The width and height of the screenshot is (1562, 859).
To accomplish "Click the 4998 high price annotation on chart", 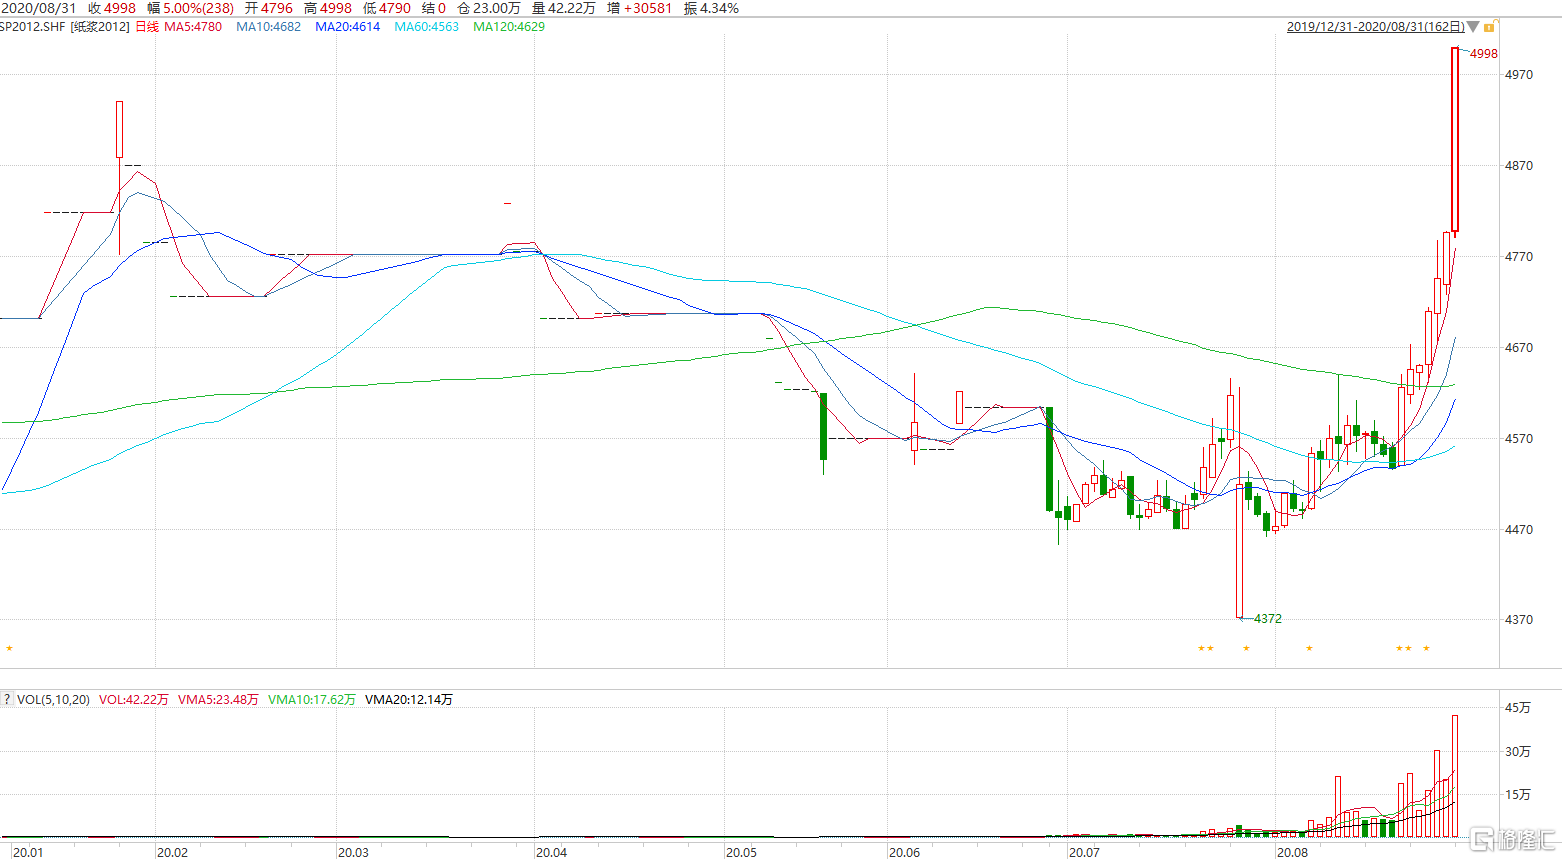I will pyautogui.click(x=1484, y=53).
